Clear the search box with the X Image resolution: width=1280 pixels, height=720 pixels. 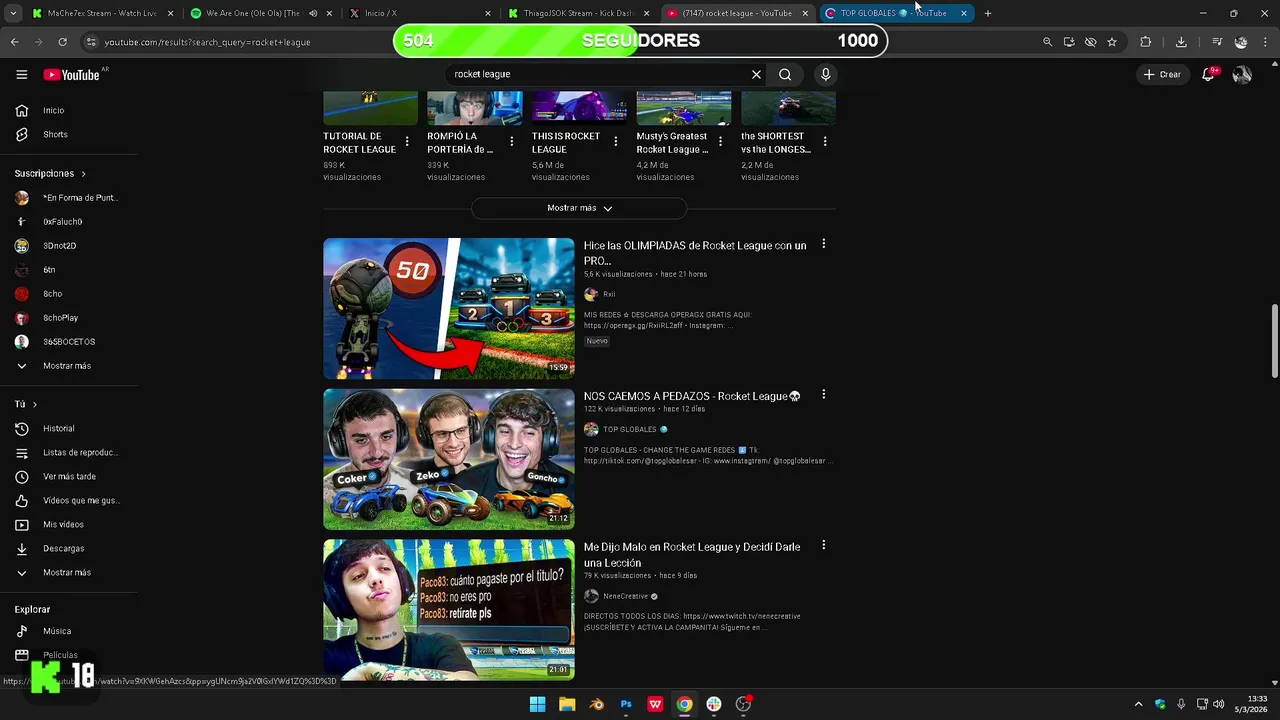(756, 74)
